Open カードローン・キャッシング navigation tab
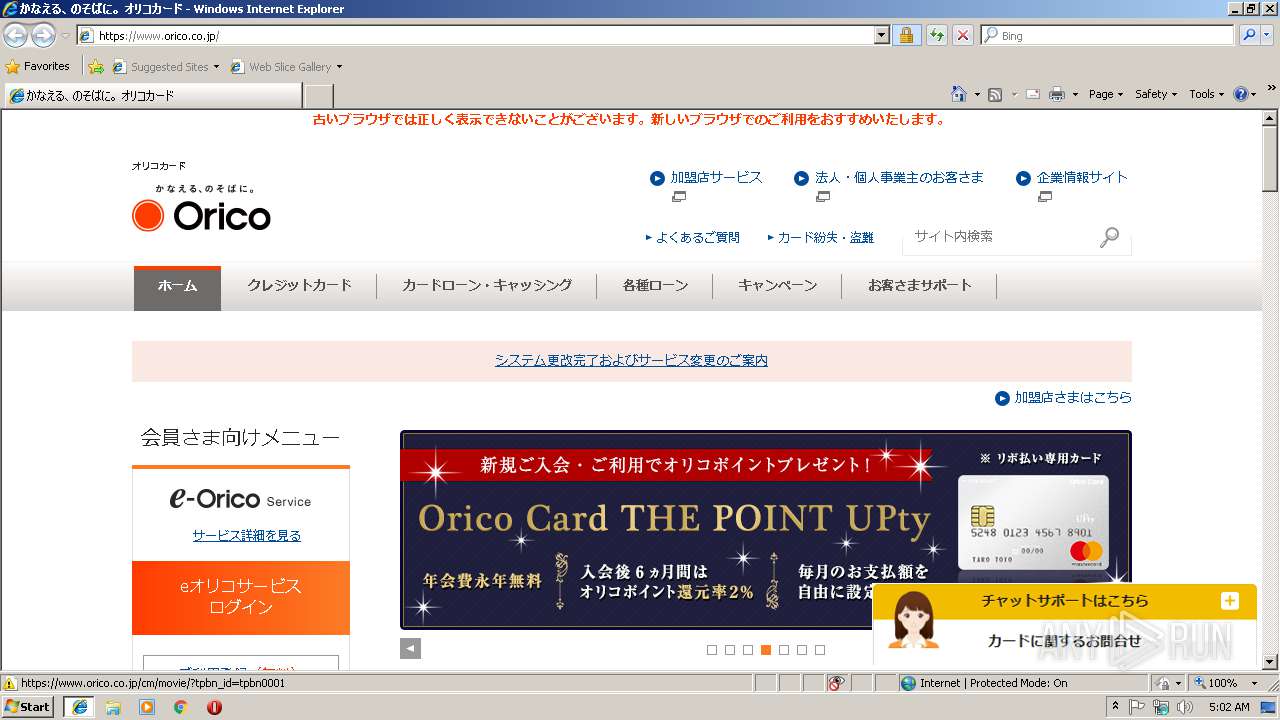 pos(487,285)
